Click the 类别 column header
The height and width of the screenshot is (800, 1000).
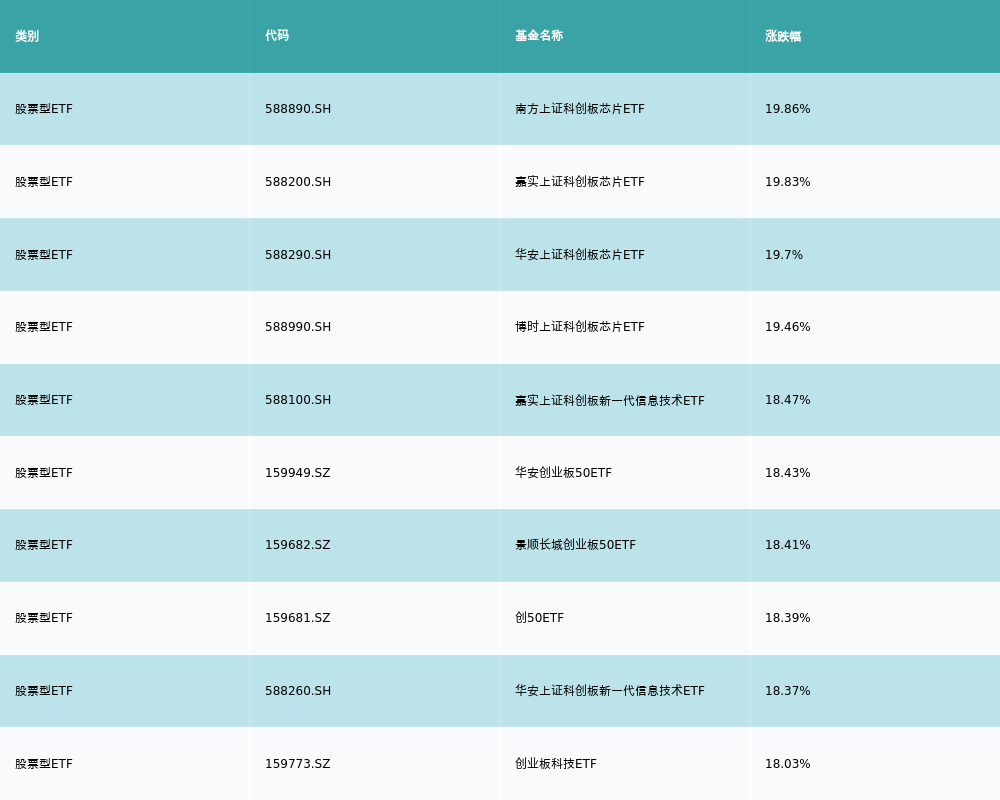click(27, 36)
